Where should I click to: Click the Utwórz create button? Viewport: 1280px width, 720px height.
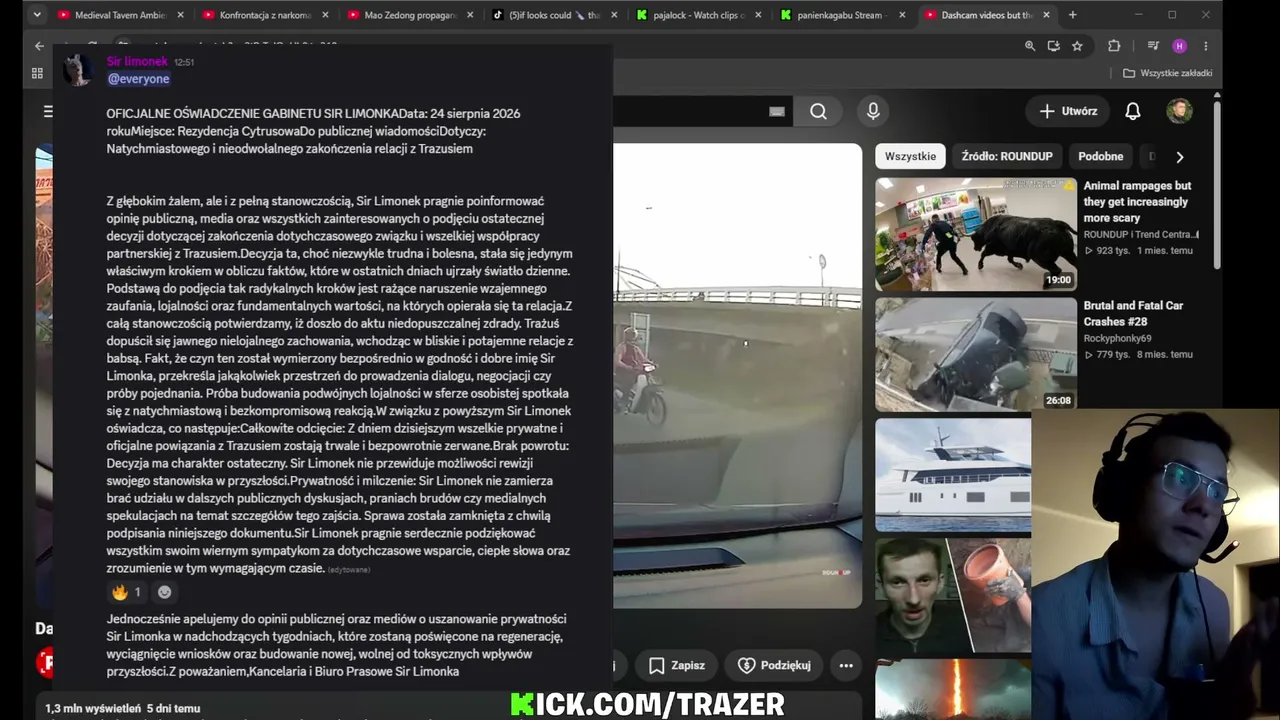[x=1068, y=111]
